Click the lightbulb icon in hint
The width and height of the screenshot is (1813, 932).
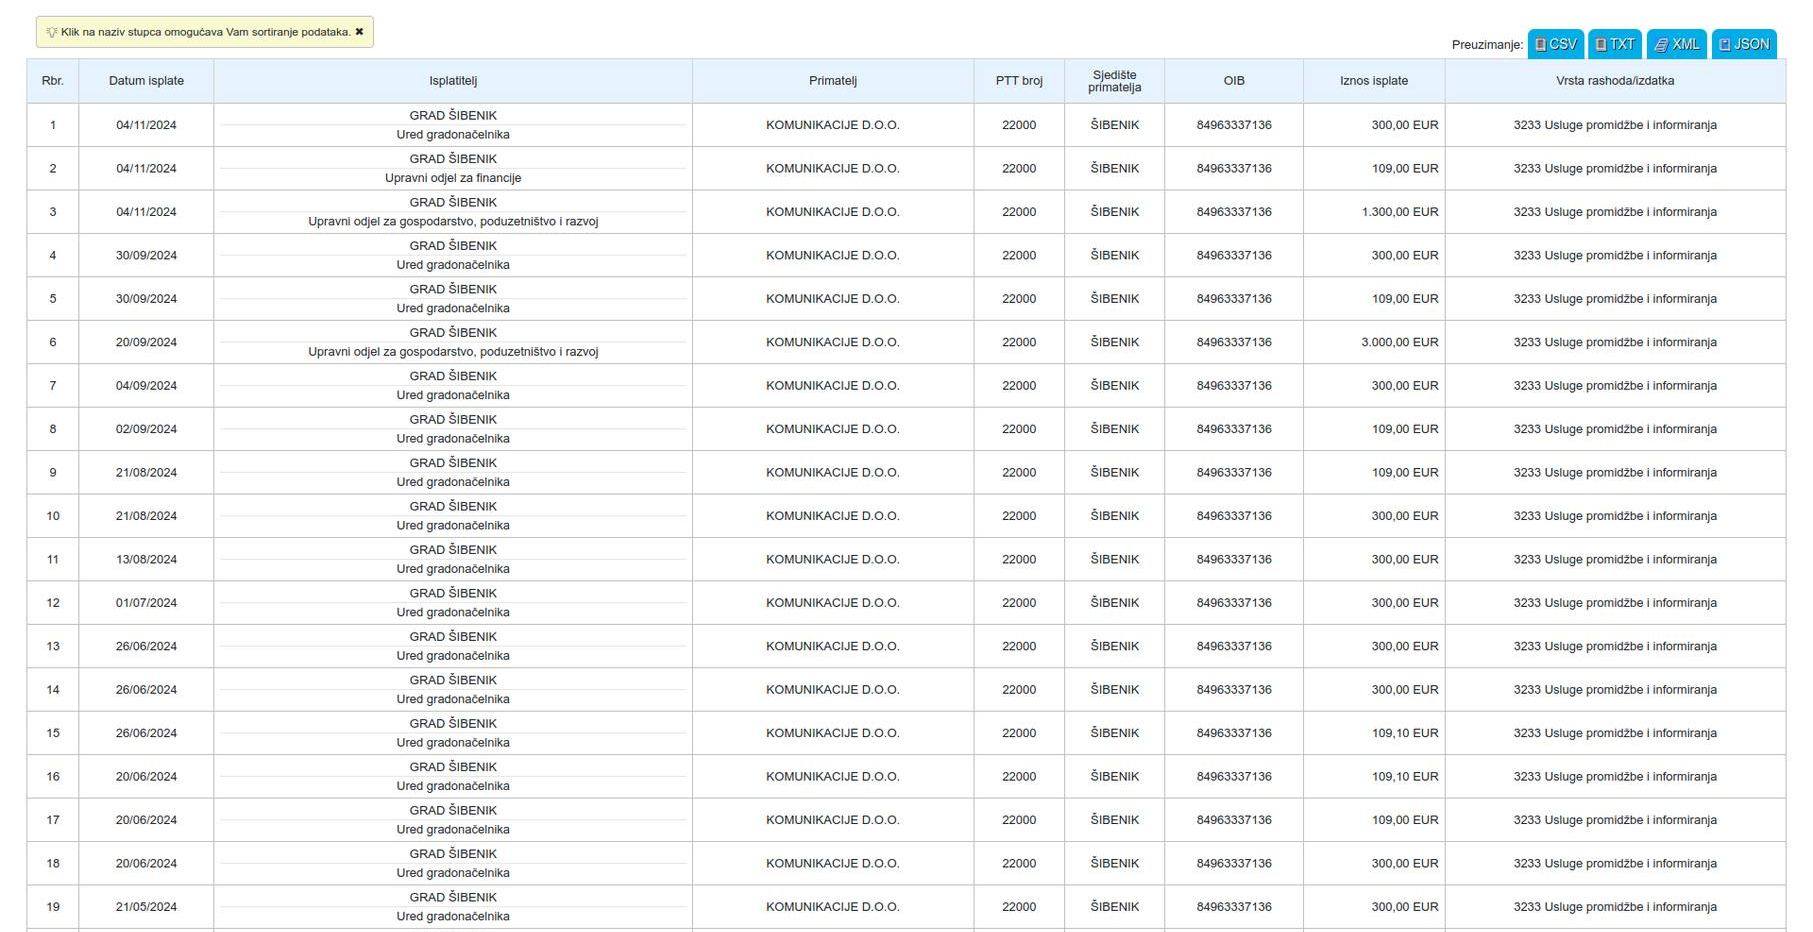click(52, 32)
